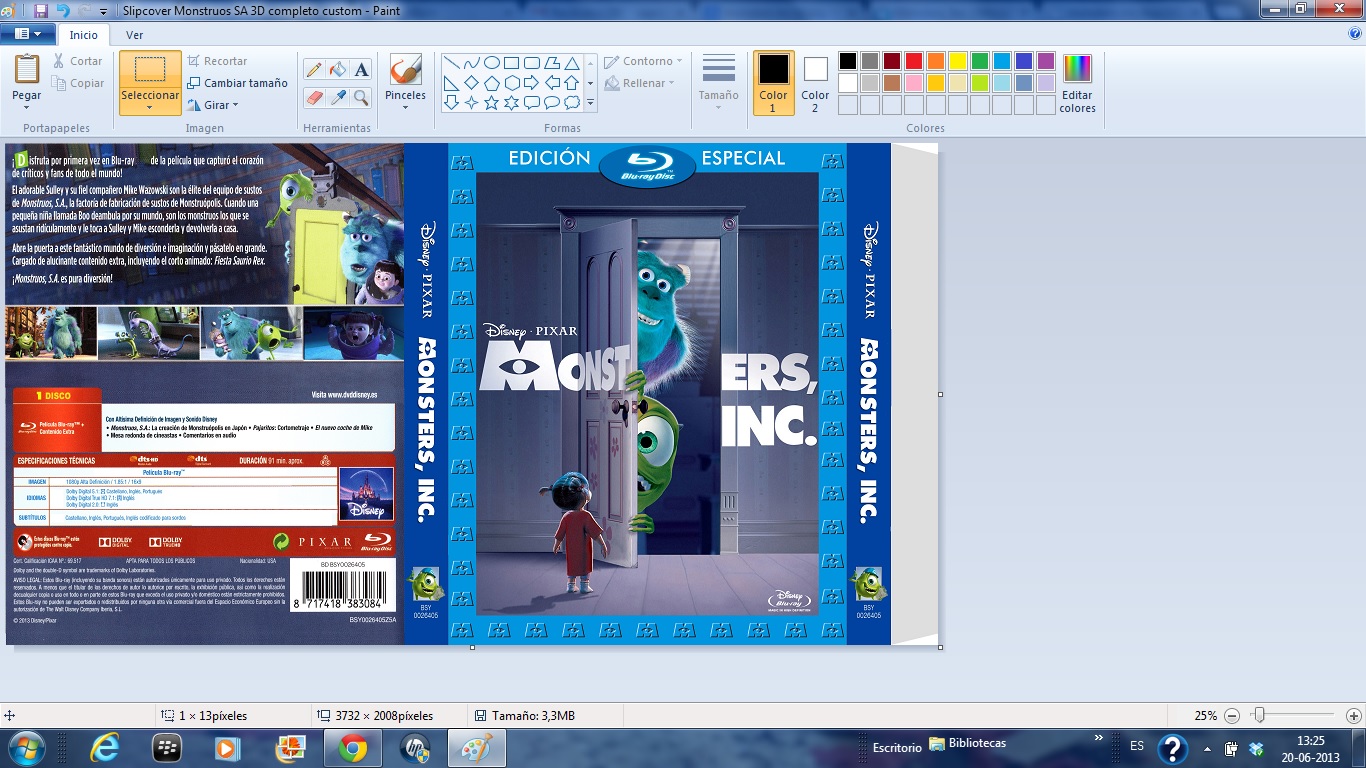
Task: Open Editar colores dialog
Action: click(1077, 83)
